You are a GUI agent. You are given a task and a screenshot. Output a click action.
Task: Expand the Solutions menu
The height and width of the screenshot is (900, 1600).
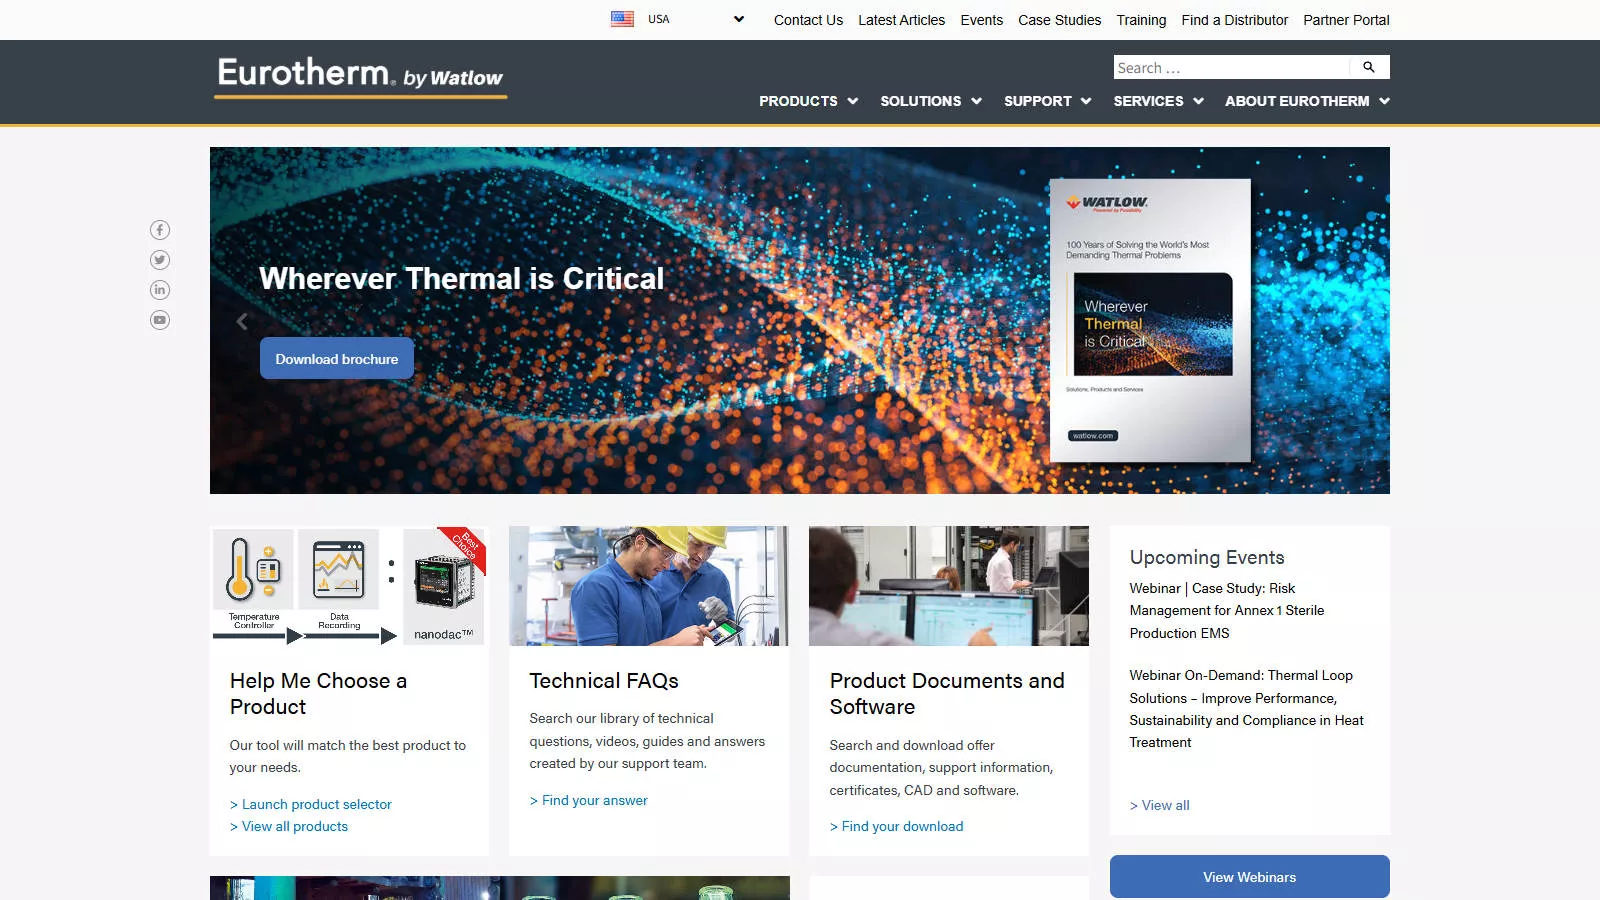tap(931, 101)
